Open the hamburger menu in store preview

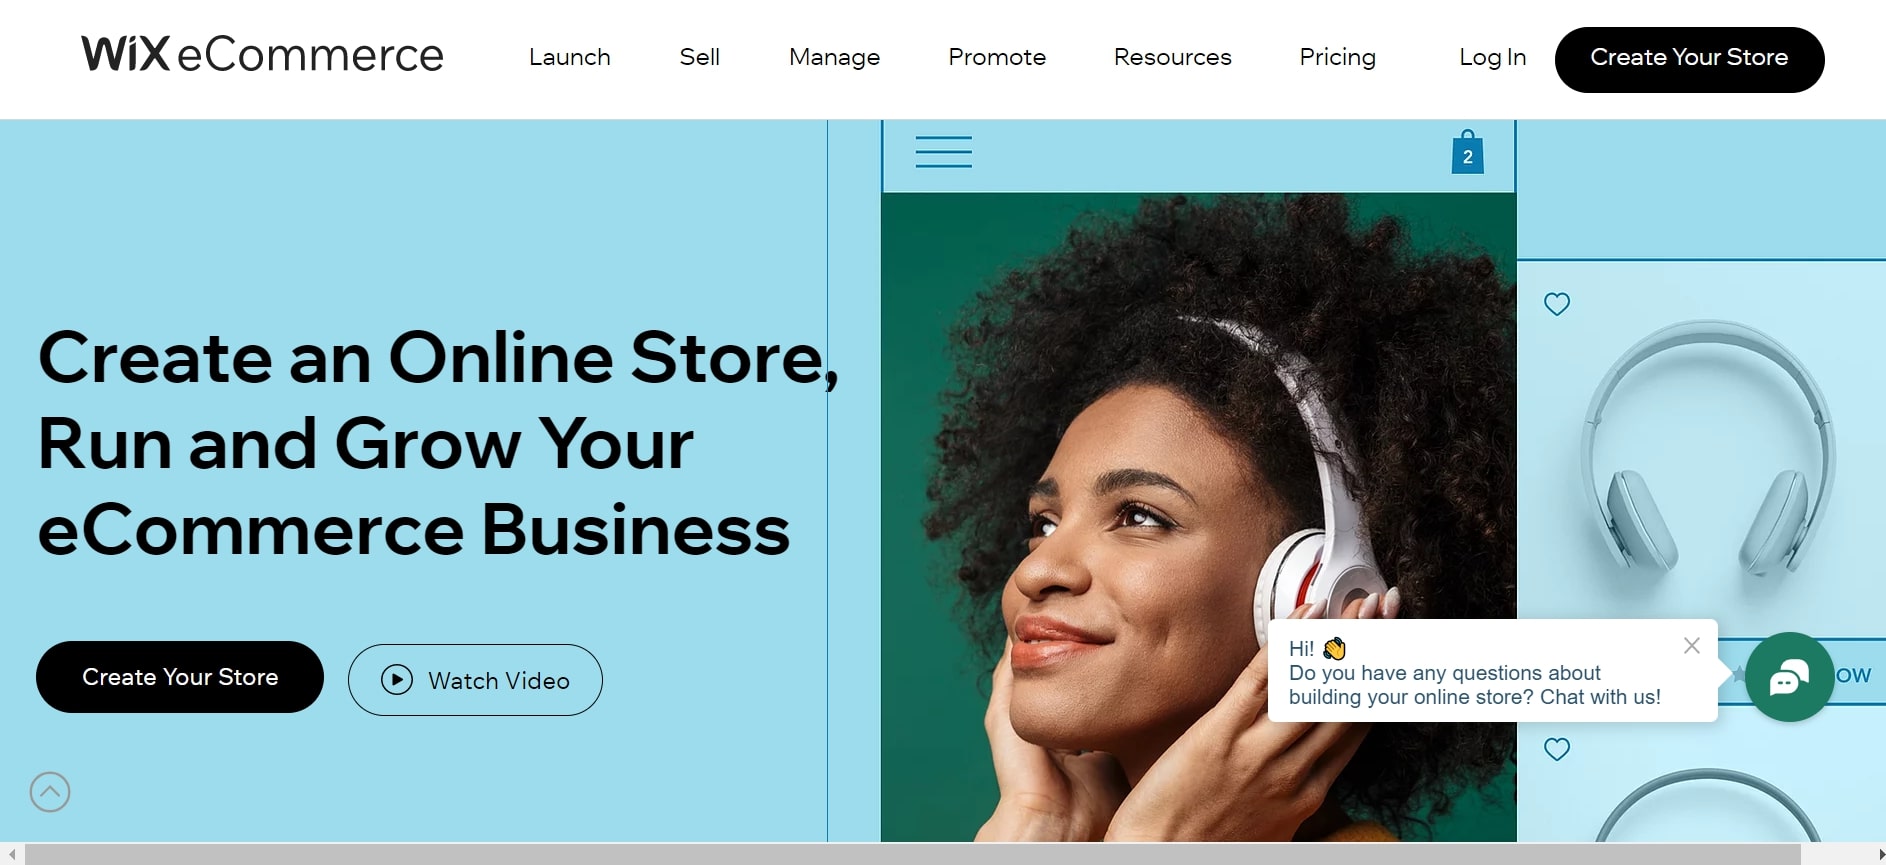tap(943, 152)
